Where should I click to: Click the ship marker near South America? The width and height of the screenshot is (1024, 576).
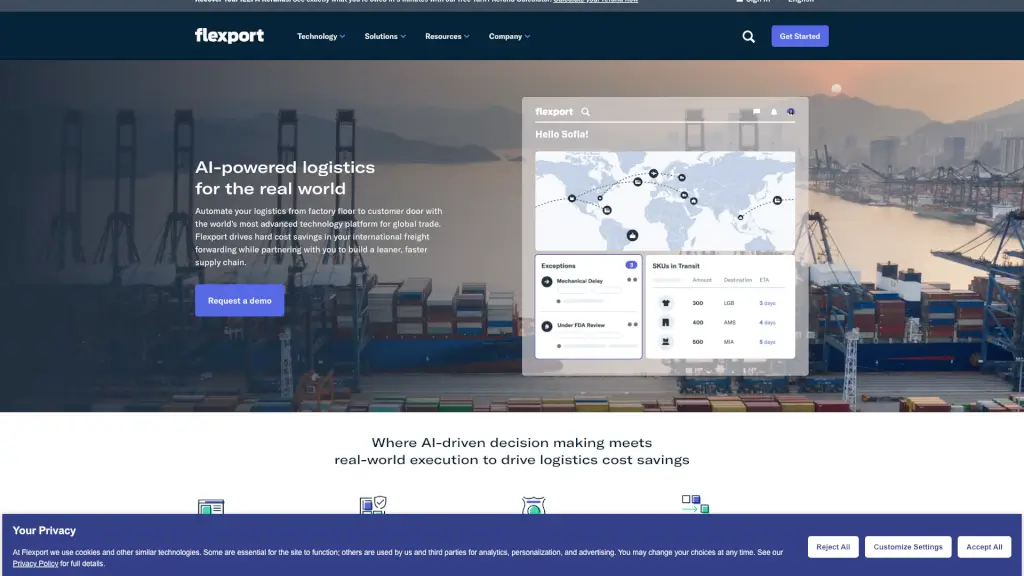tap(632, 235)
